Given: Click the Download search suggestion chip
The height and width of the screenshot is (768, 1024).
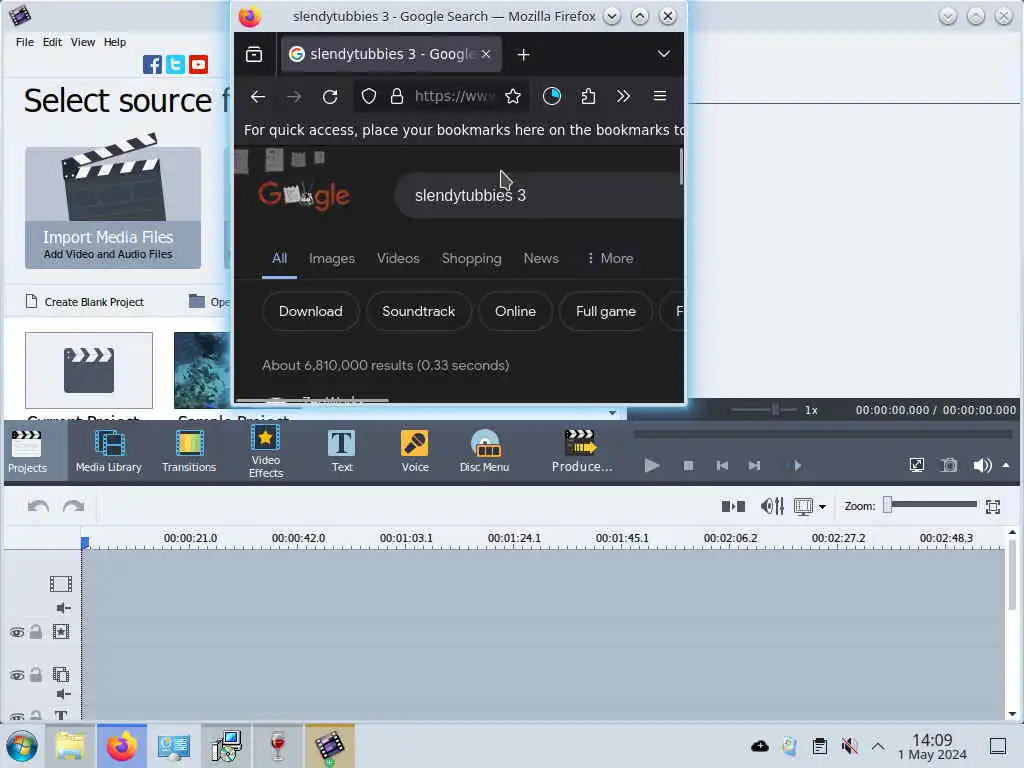Looking at the screenshot, I should pos(311,312).
